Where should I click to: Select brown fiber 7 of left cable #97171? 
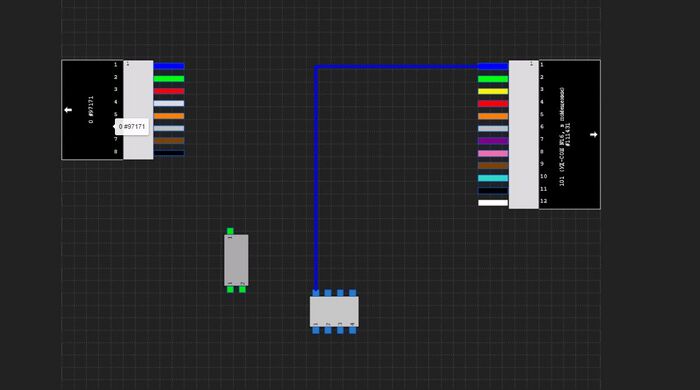click(x=169, y=141)
